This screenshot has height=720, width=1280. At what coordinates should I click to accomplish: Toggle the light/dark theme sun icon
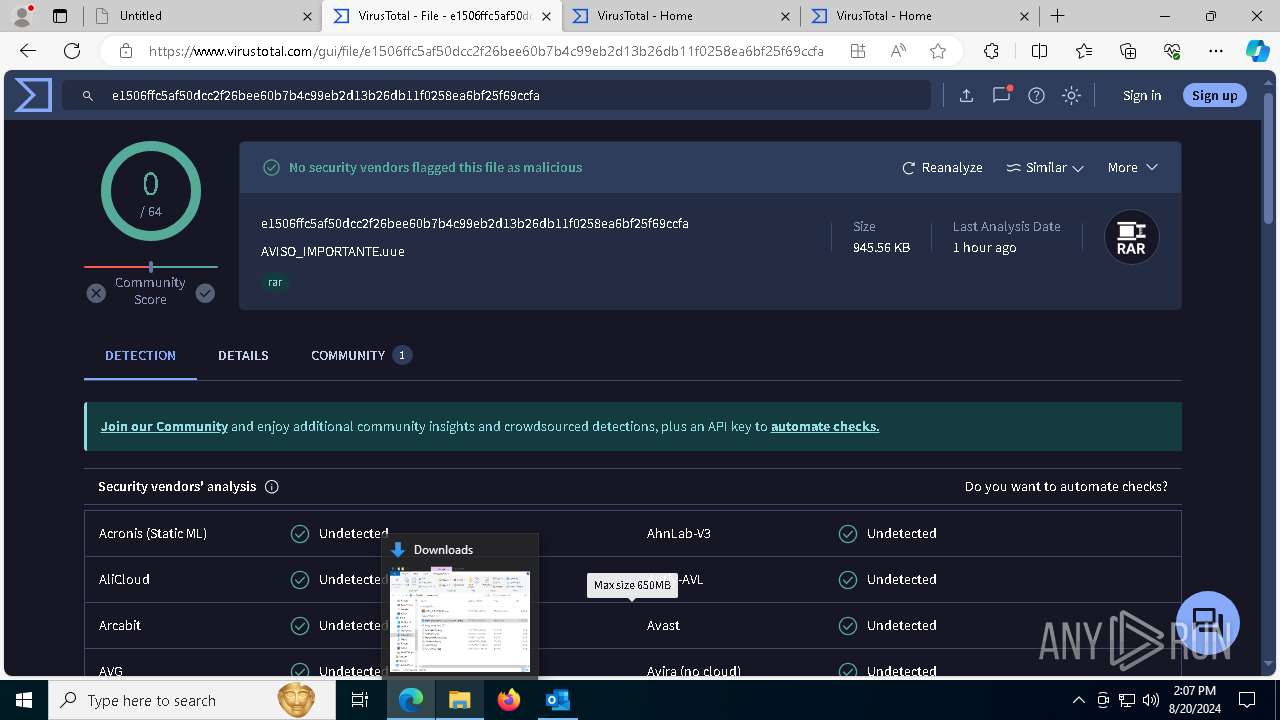[x=1072, y=96]
